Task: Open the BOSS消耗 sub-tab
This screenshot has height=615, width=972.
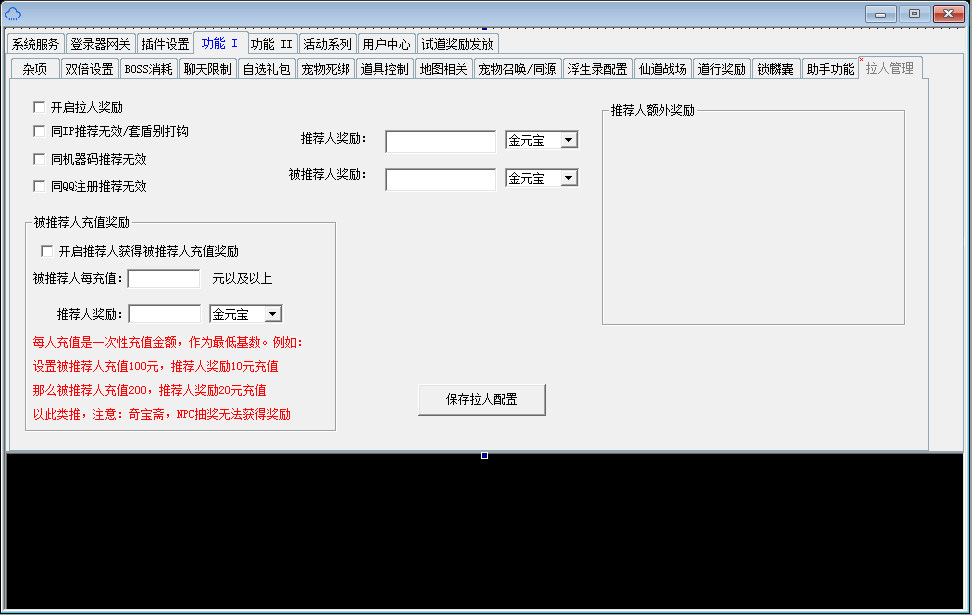Action: [x=148, y=69]
